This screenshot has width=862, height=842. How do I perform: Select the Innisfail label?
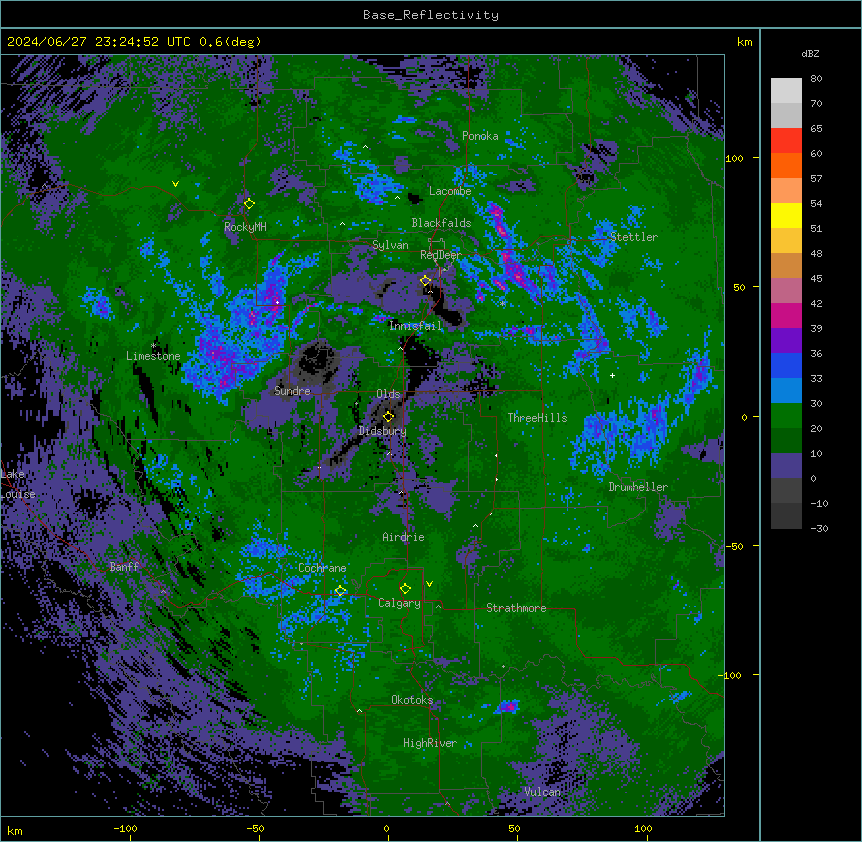pyautogui.click(x=415, y=325)
